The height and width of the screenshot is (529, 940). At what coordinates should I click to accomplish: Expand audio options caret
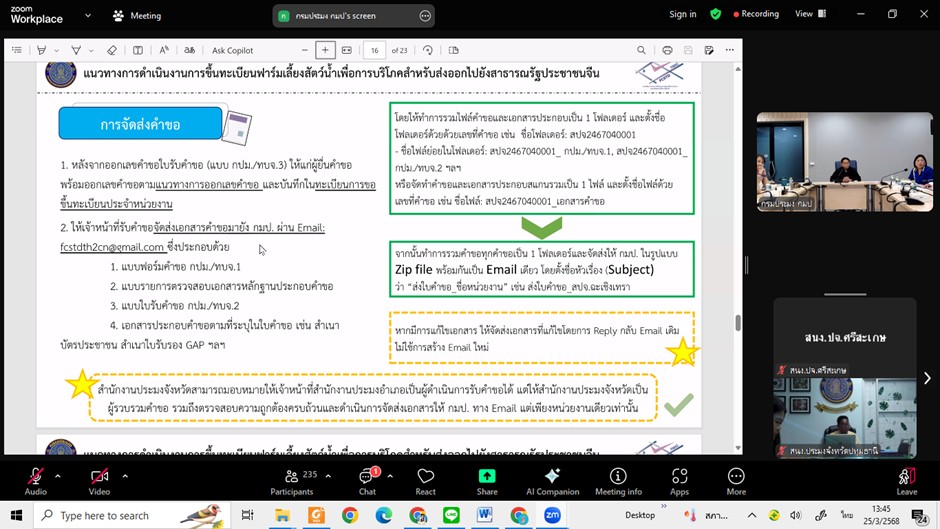(58, 476)
